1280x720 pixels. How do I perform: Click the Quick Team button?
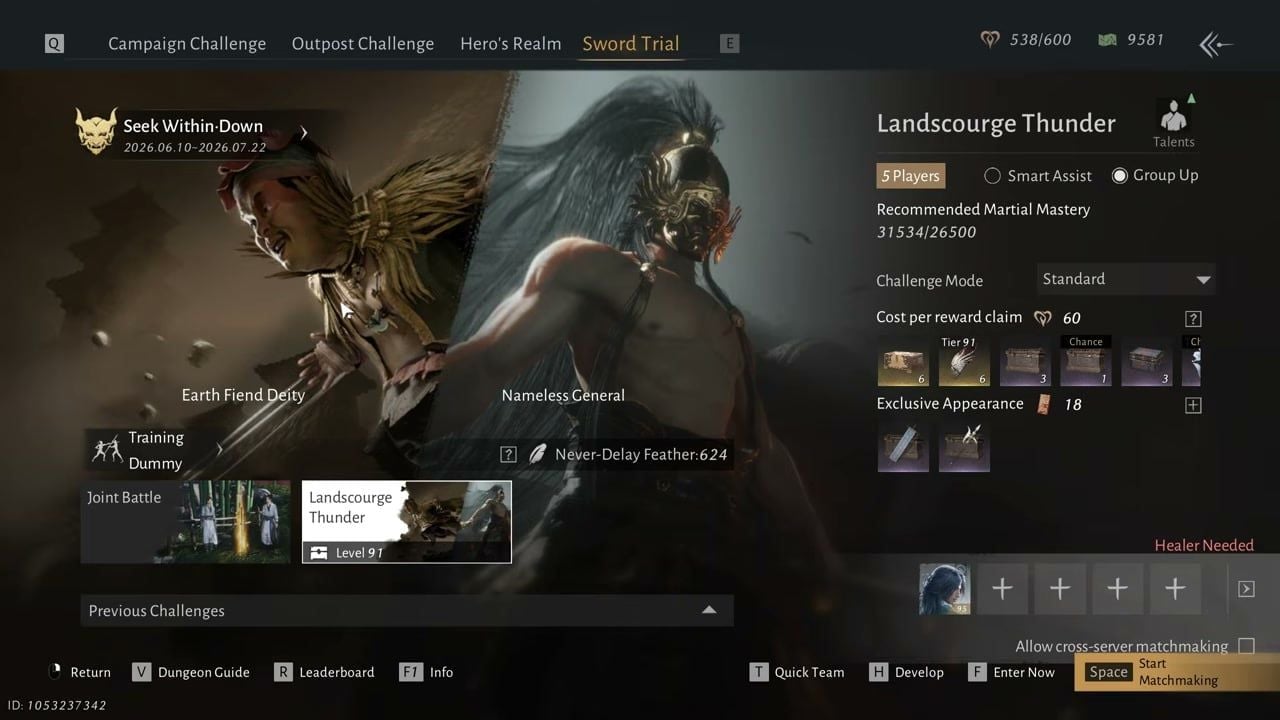[797, 672]
